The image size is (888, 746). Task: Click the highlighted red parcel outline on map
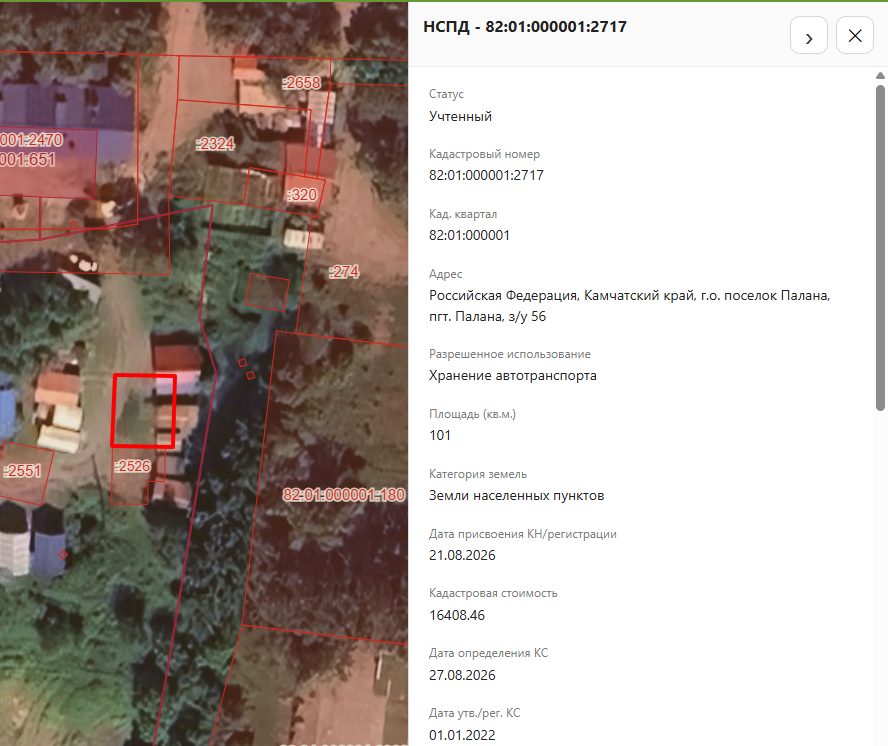pos(144,411)
